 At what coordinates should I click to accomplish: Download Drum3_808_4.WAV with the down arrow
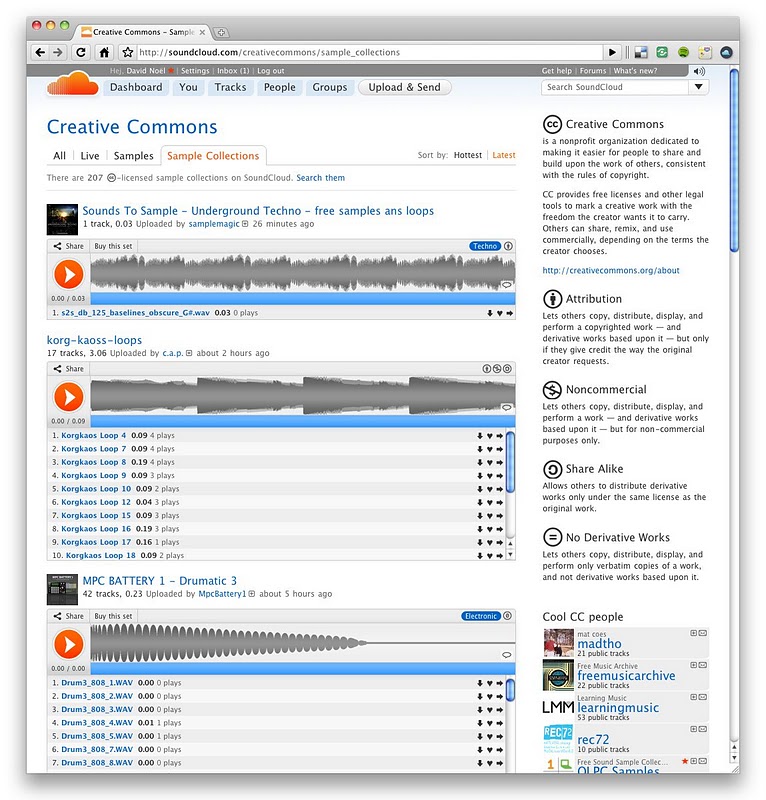pos(480,723)
